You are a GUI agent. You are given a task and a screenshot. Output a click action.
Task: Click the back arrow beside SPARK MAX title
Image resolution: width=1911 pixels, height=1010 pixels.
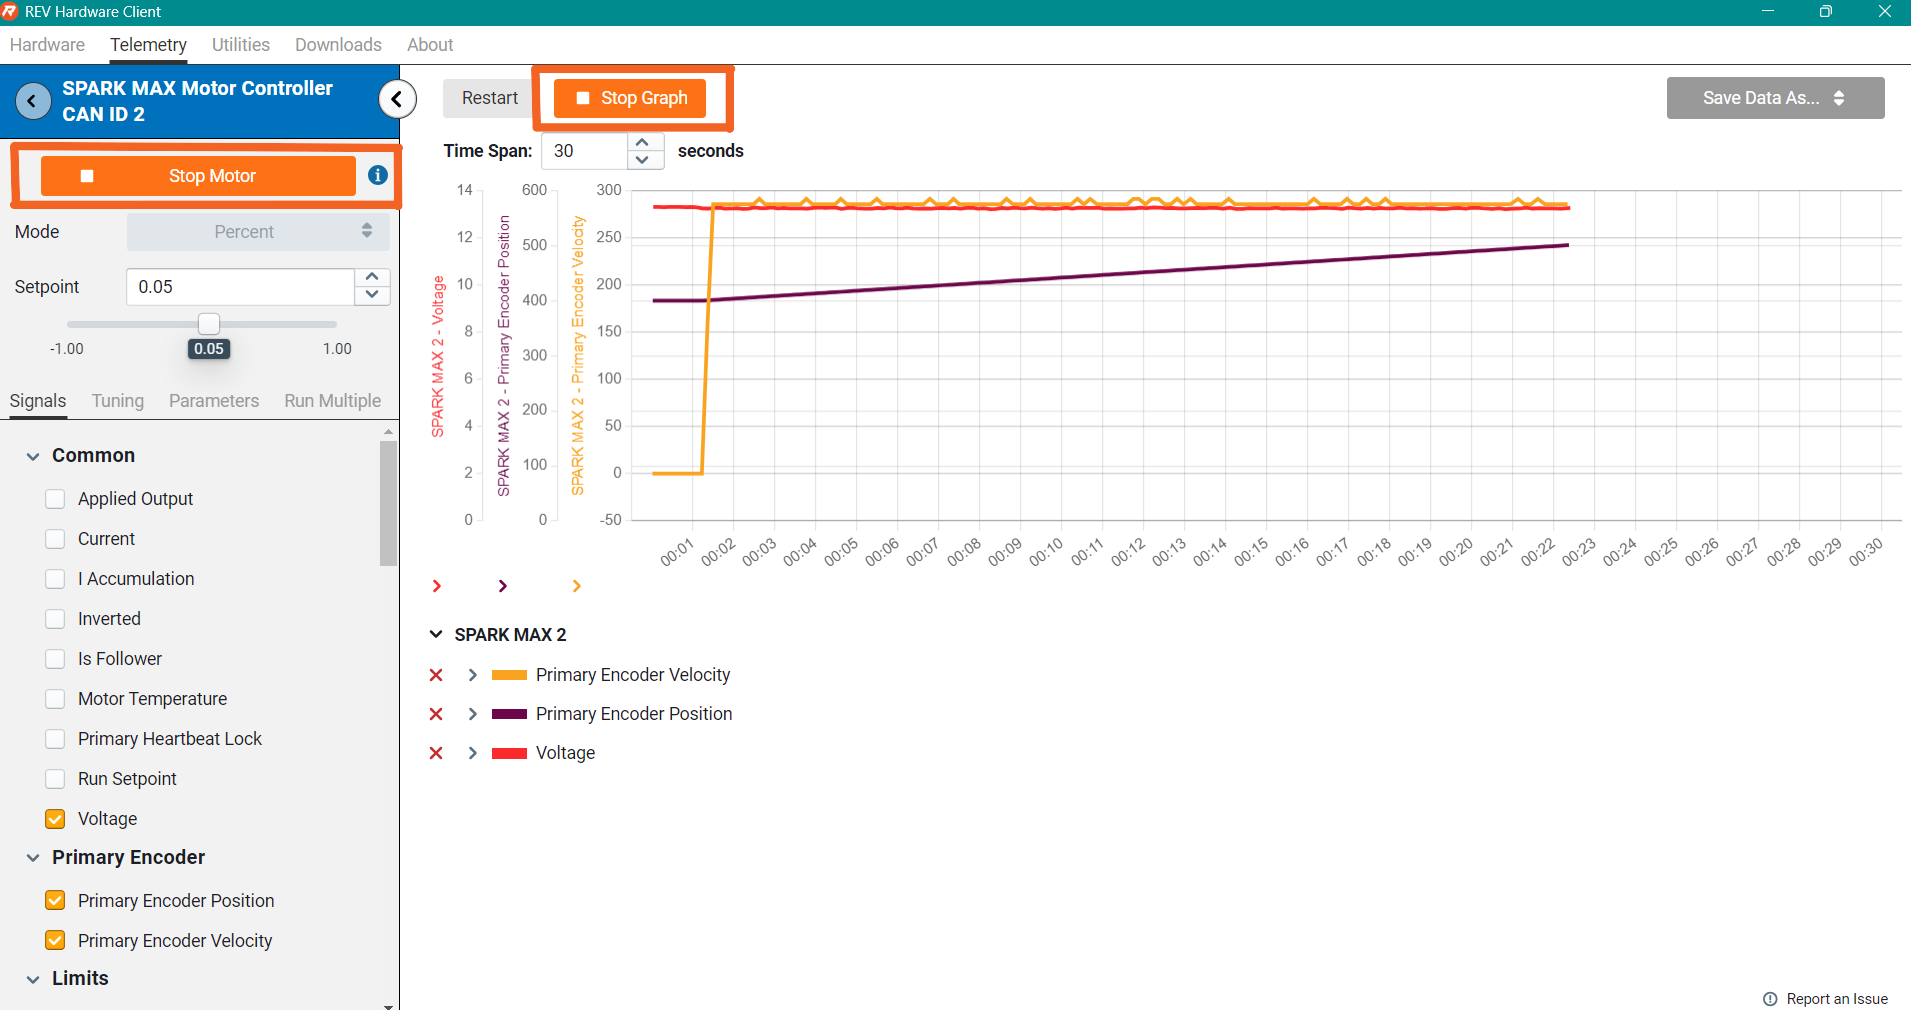tap(33, 101)
